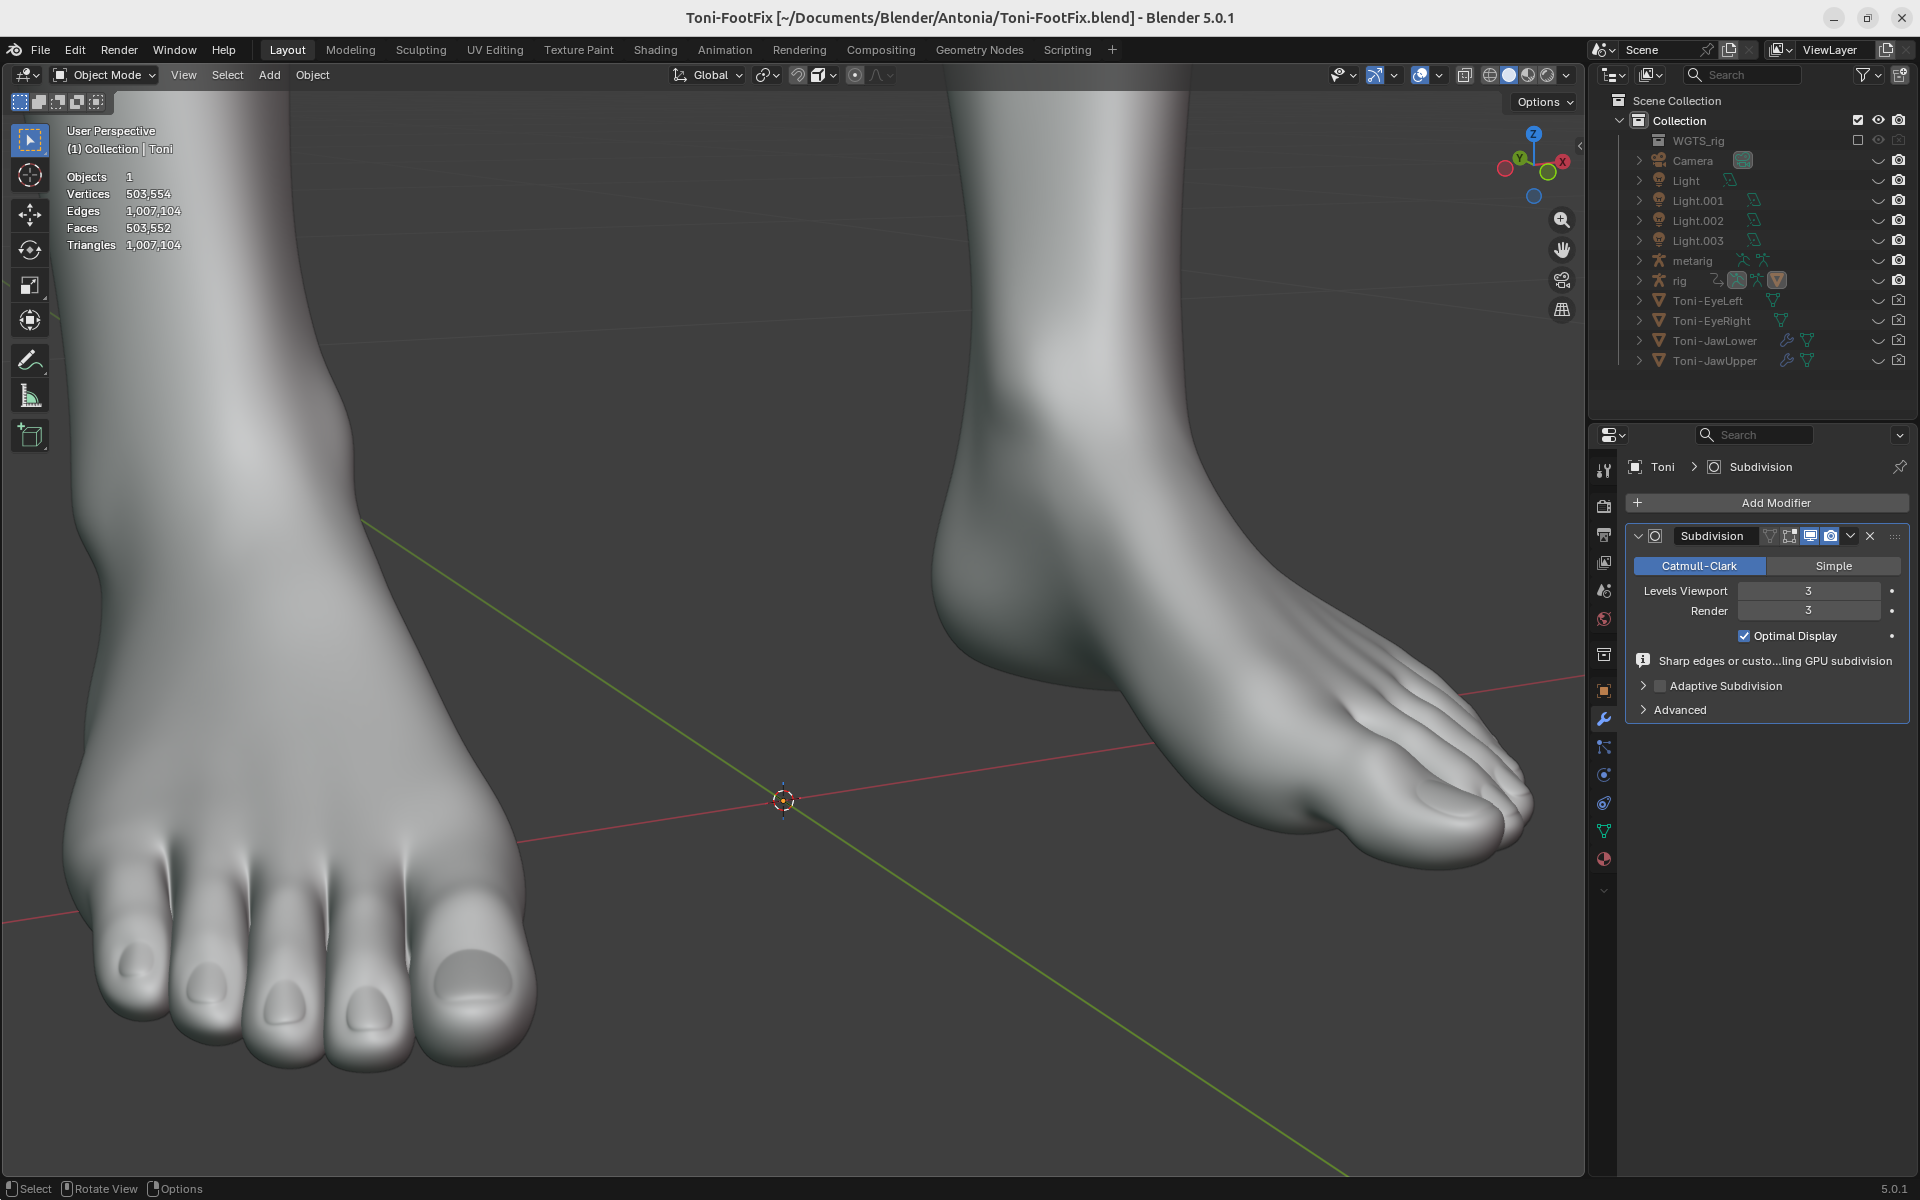The image size is (1920, 1200).
Task: Switch to the Sculpting workspace tab
Action: tap(421, 50)
